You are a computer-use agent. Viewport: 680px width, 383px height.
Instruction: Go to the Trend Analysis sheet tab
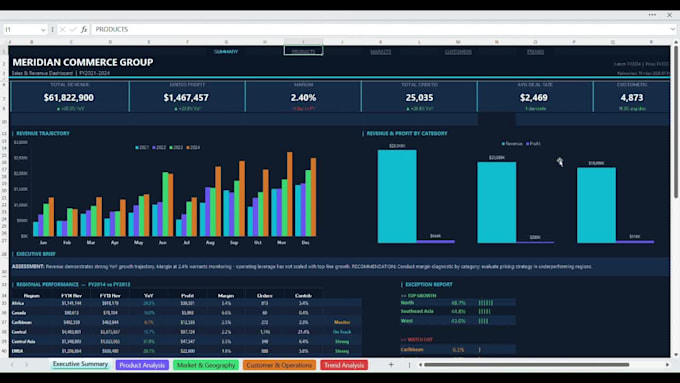click(x=344, y=365)
